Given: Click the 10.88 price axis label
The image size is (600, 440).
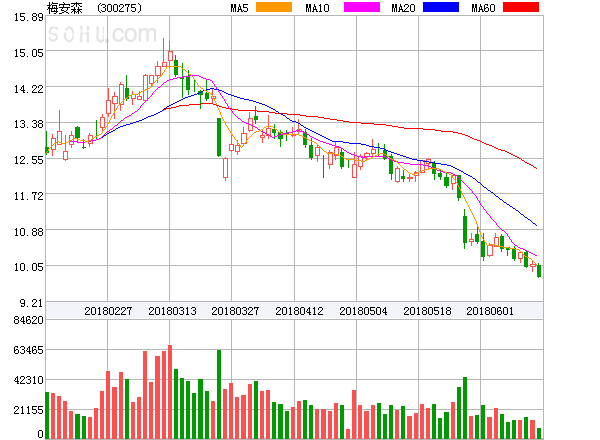Looking at the screenshot, I should pos(29,232).
